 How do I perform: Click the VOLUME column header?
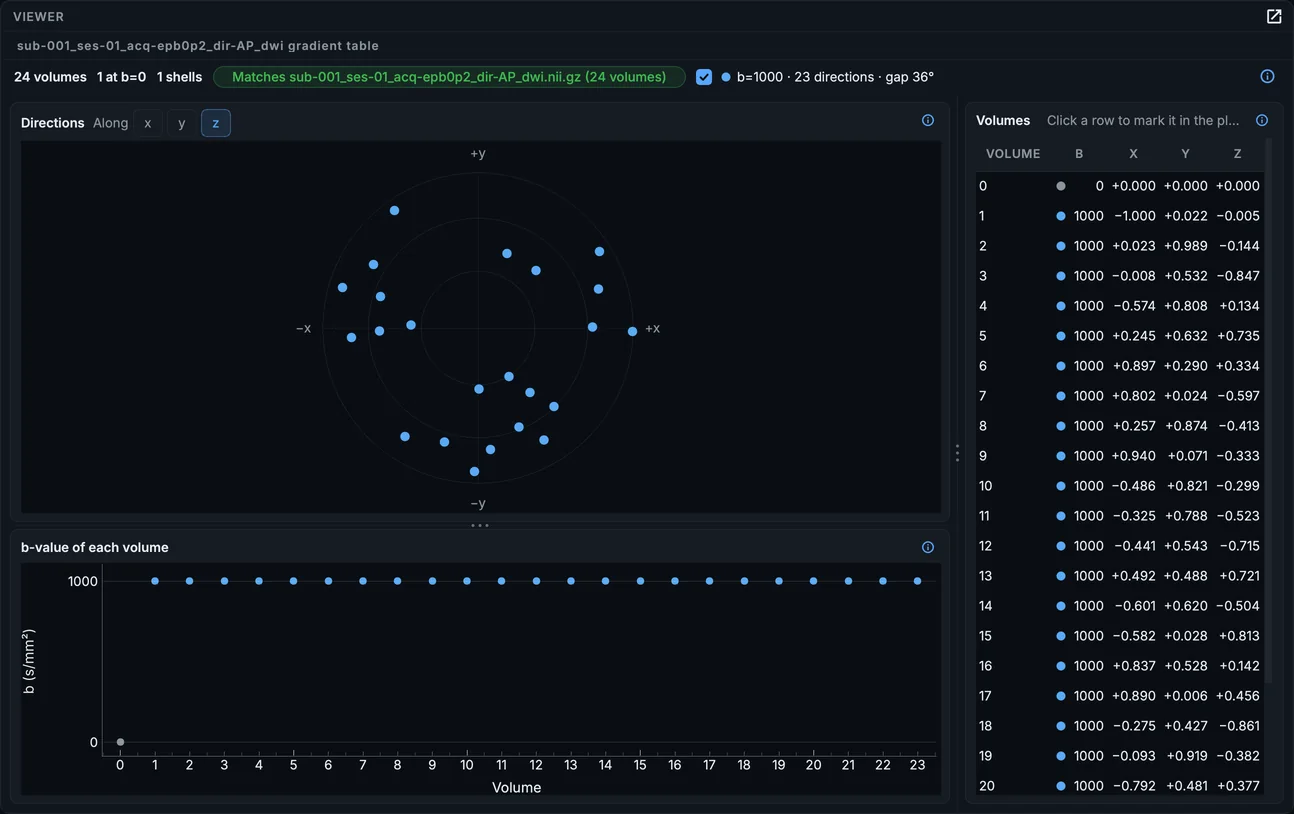[x=1013, y=154]
